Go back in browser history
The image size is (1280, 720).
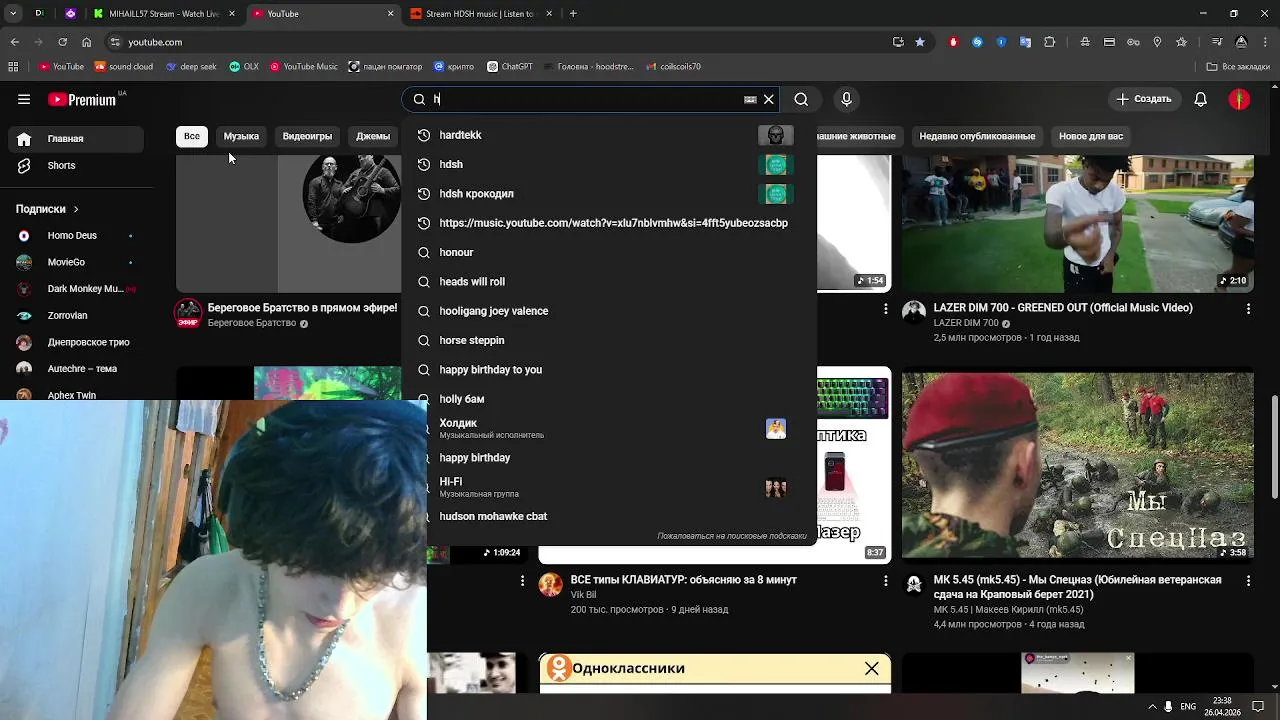[x=14, y=42]
